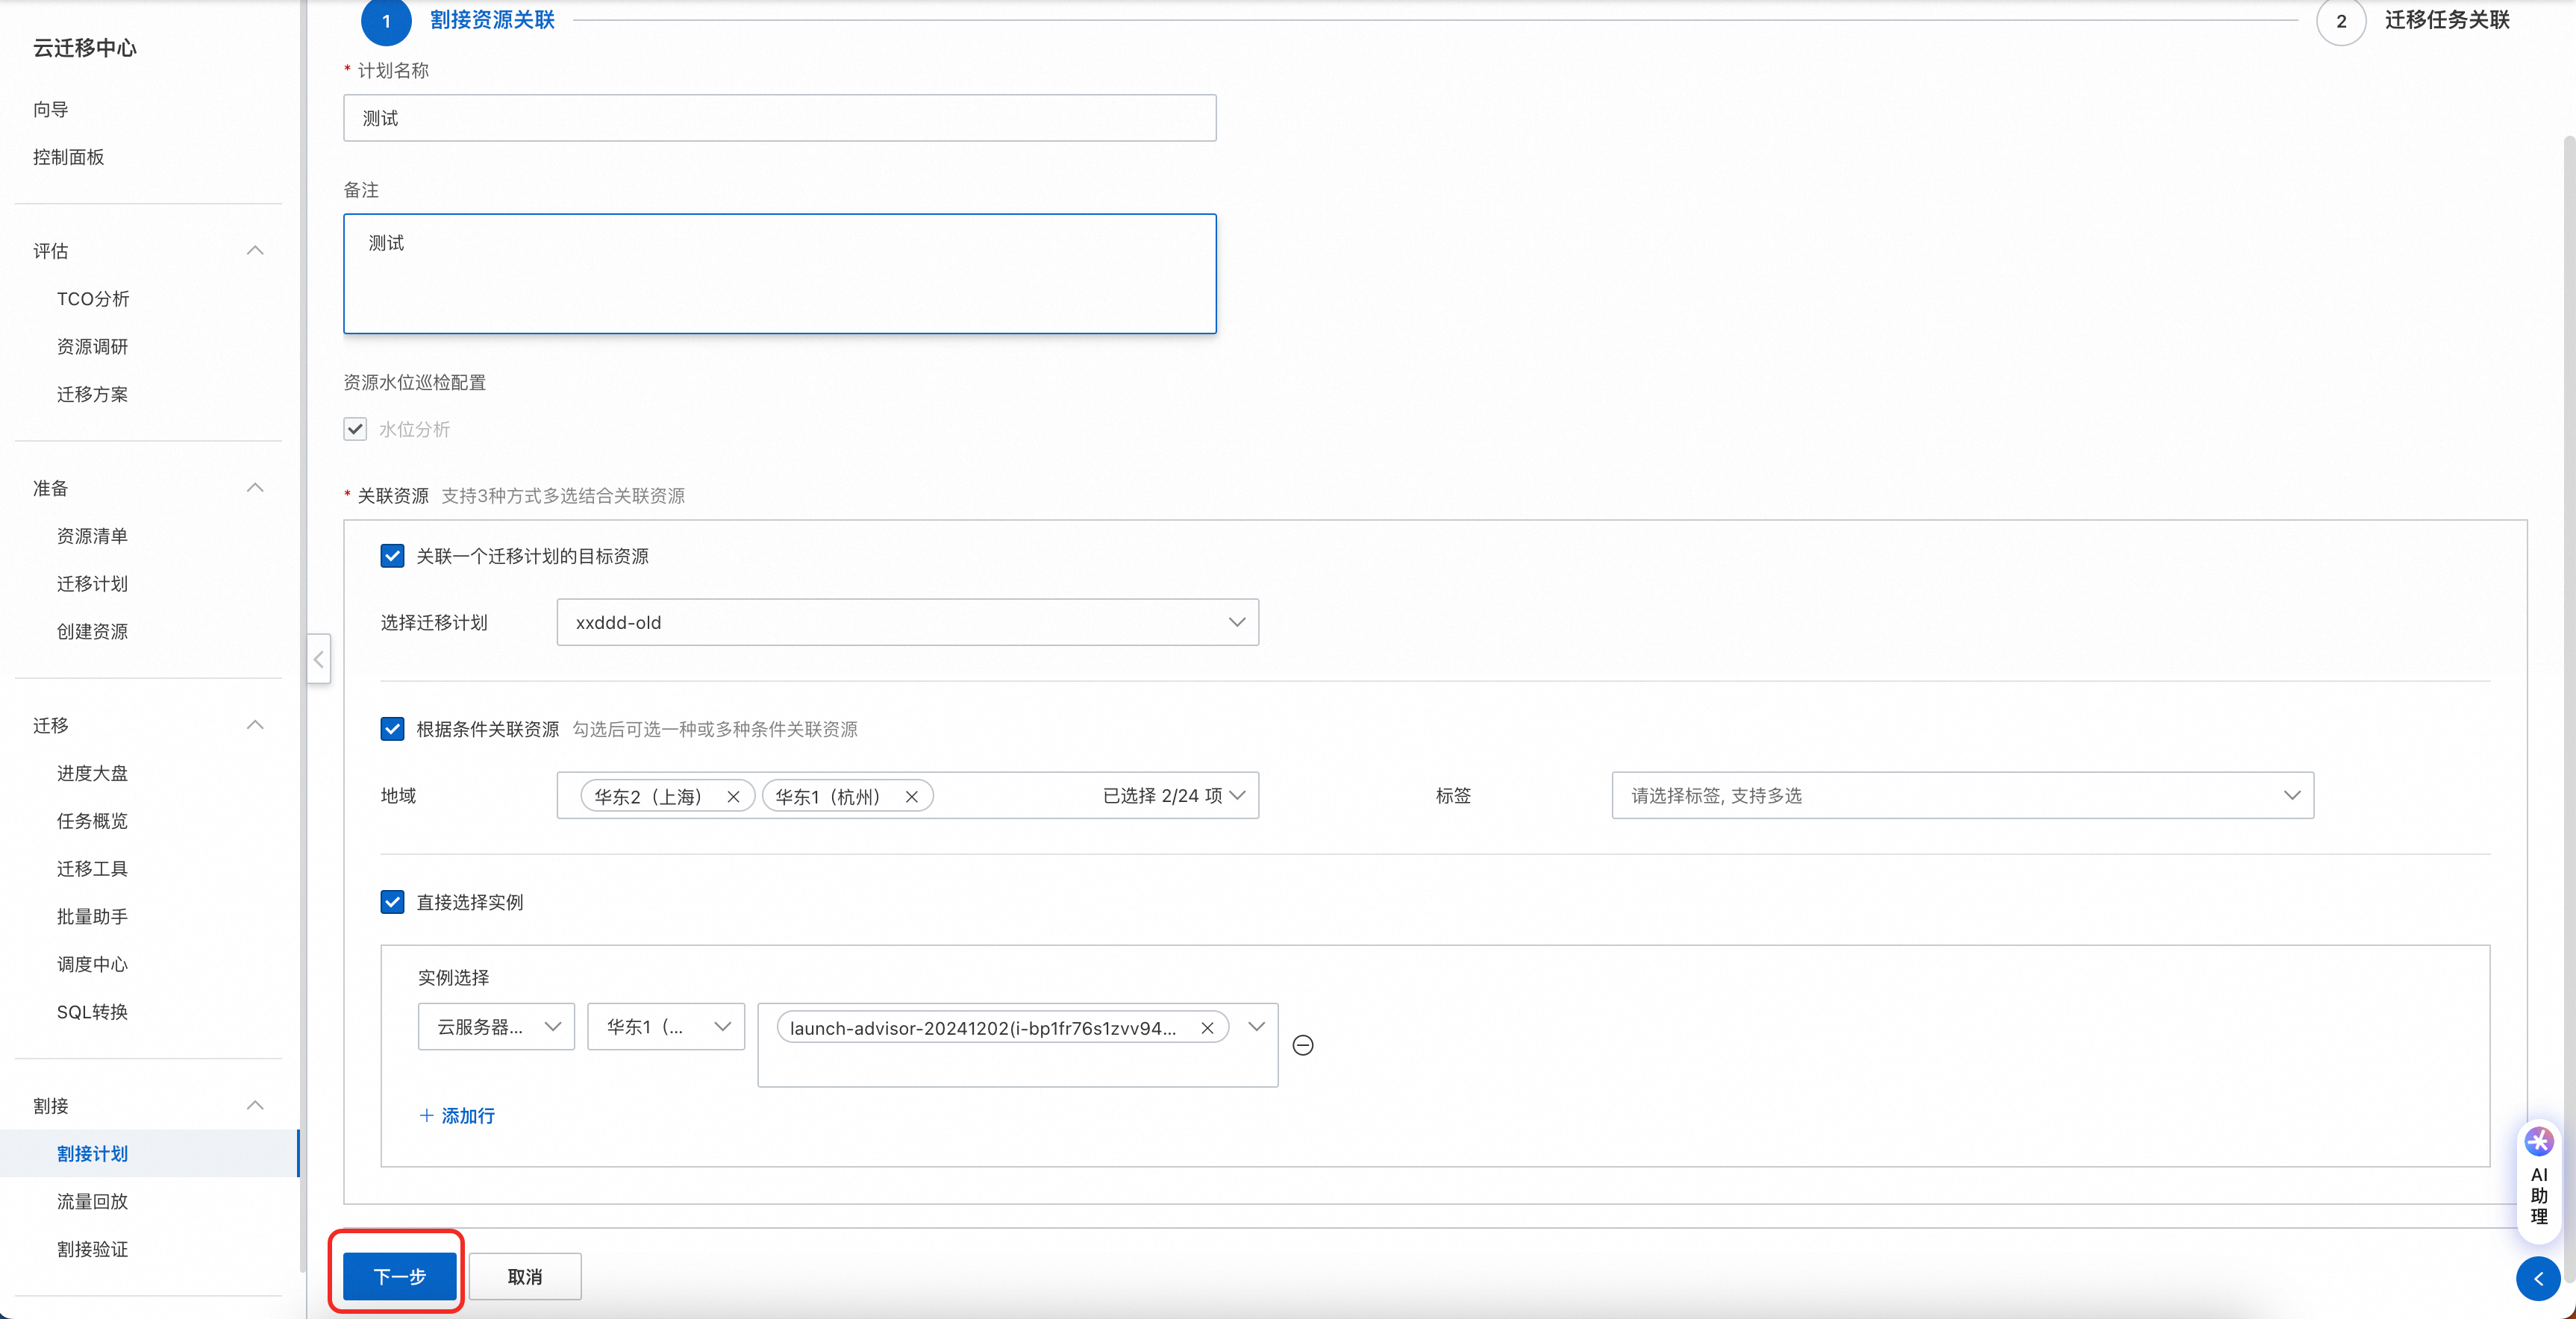Click the blue round back arrow button
The image size is (2576, 1319).
coord(2538,1278)
